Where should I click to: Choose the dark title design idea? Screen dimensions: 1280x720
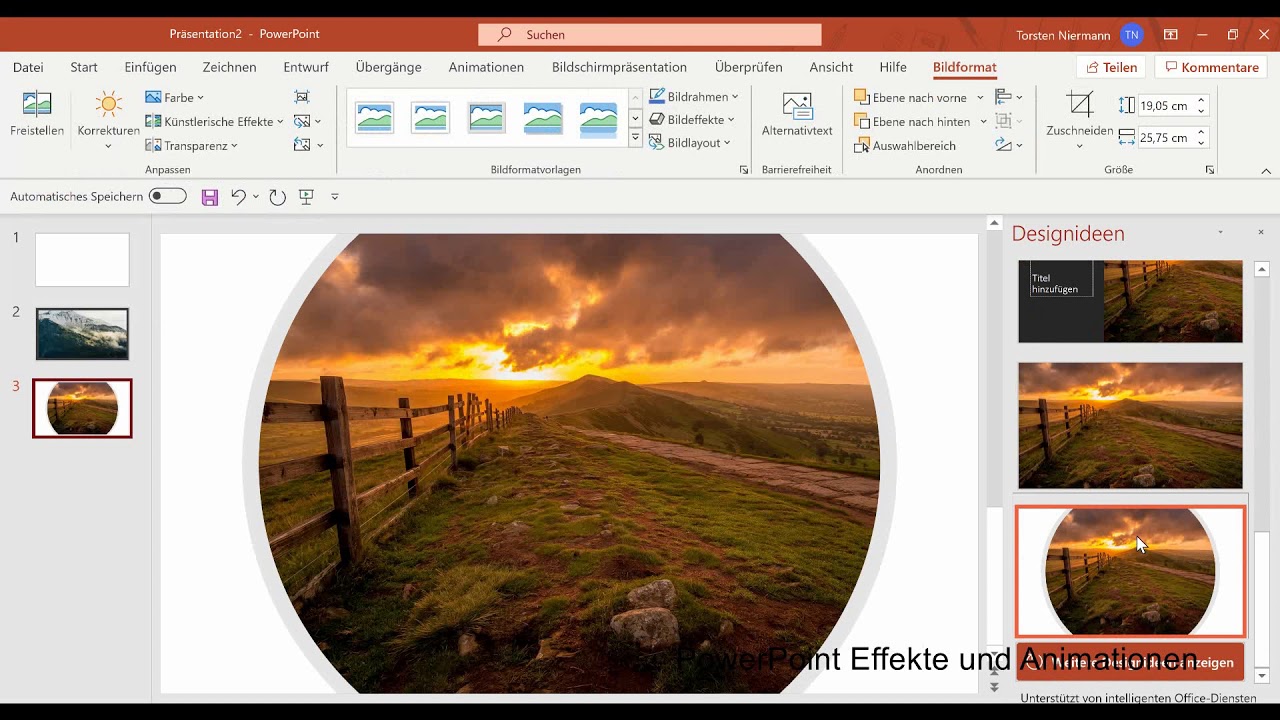1130,301
